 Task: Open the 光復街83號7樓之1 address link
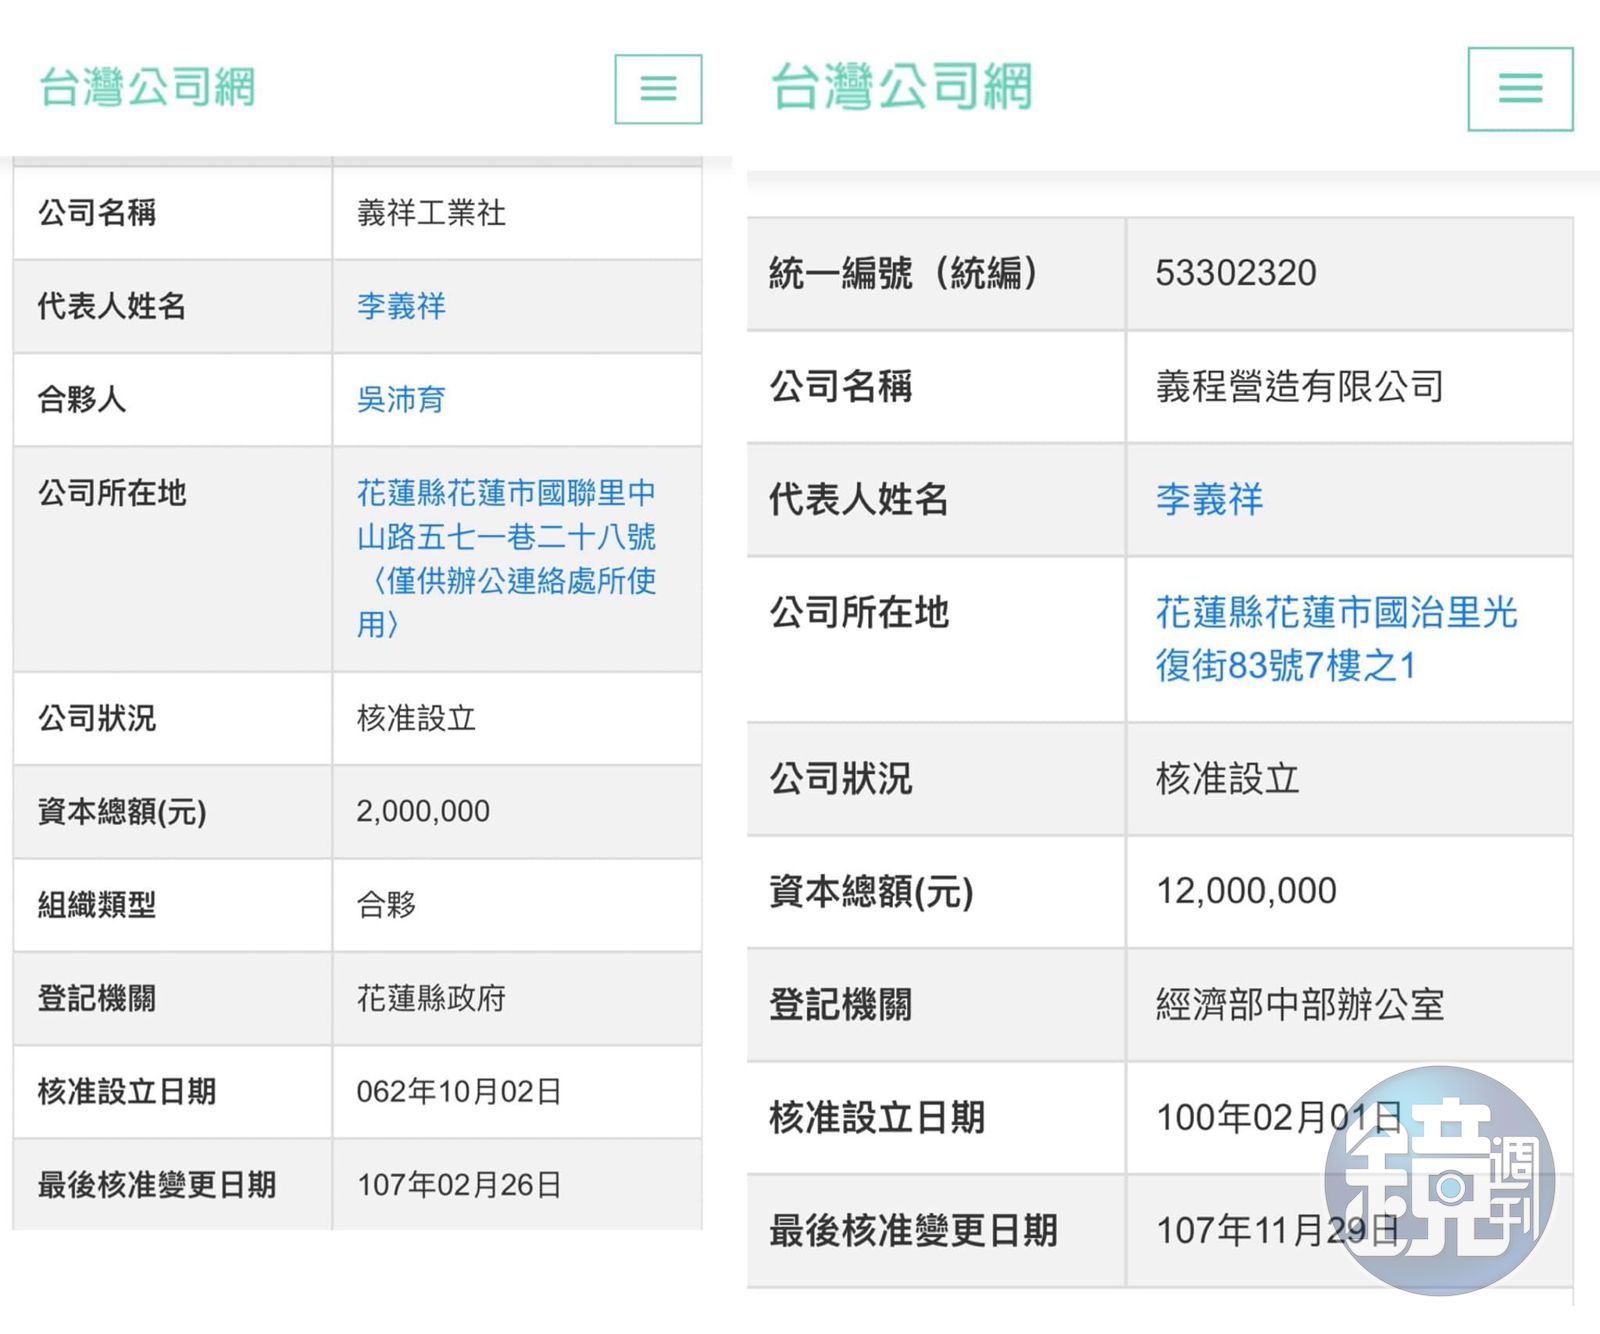(x=1335, y=639)
